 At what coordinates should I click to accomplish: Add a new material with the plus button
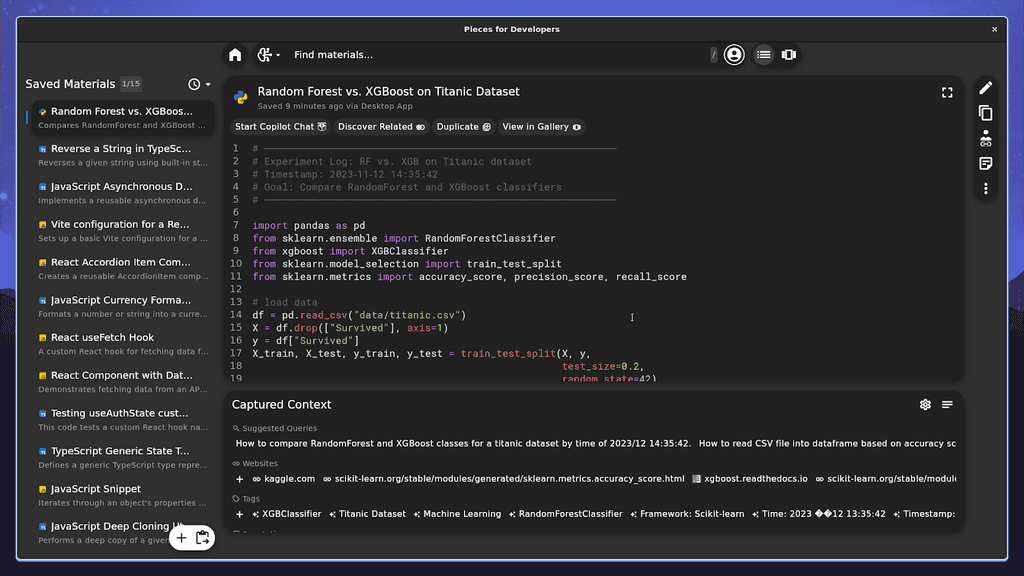[x=180, y=538]
